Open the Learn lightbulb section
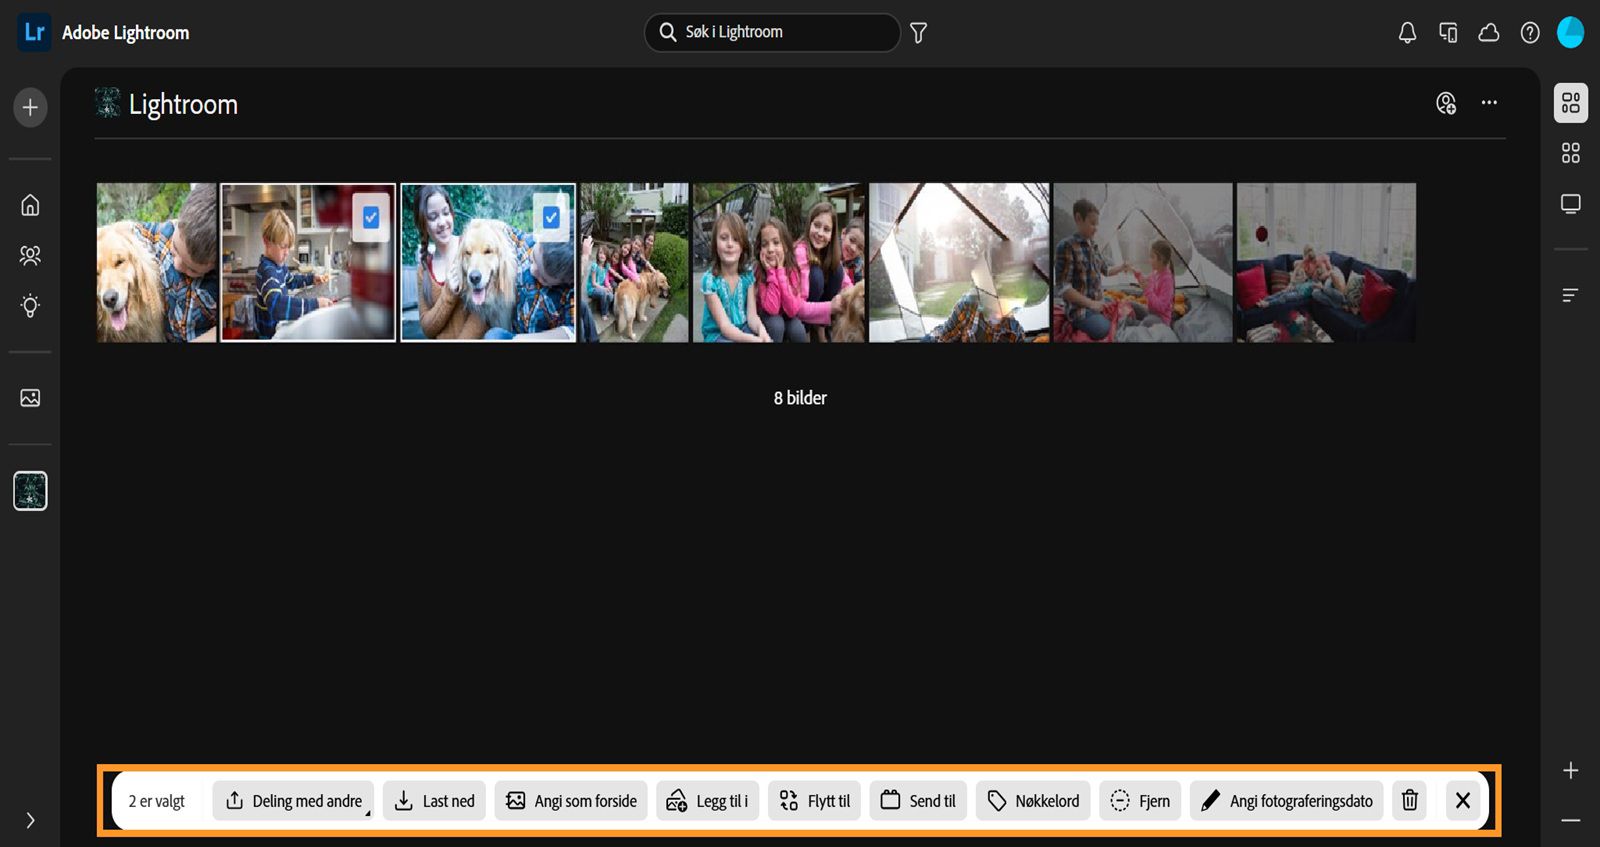This screenshot has width=1600, height=847. (x=30, y=306)
